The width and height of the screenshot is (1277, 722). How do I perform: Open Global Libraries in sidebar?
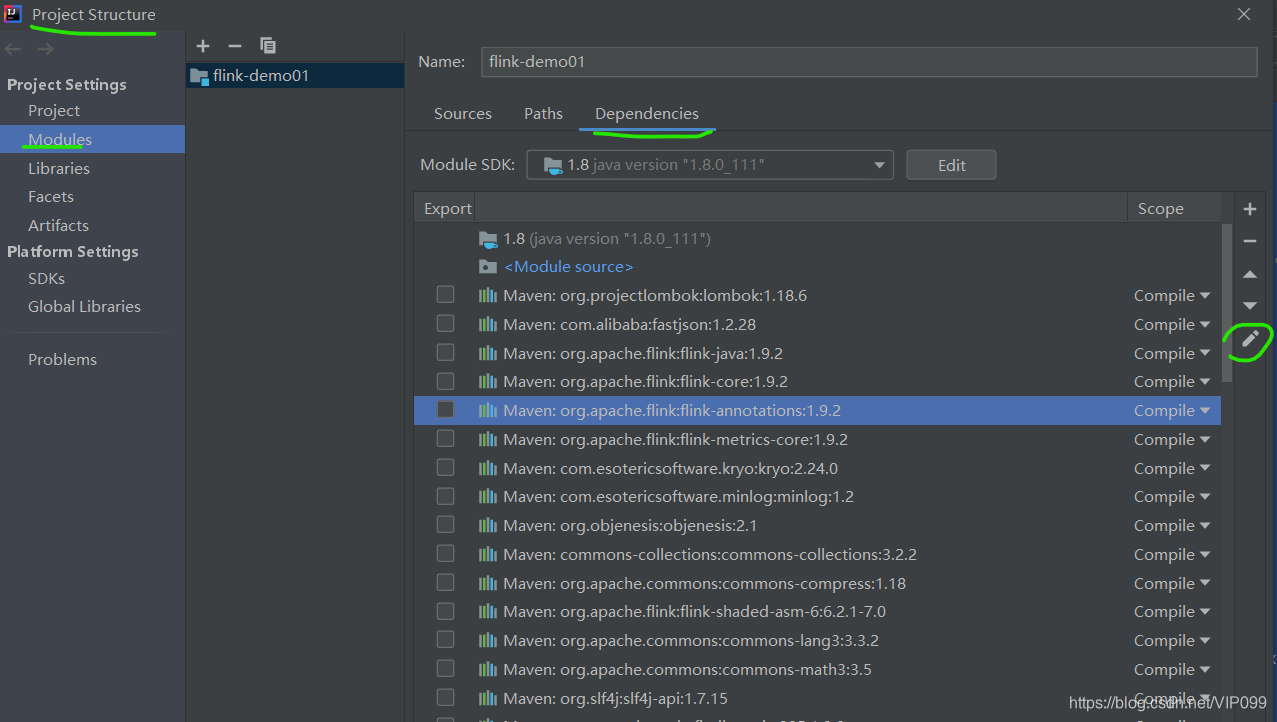(x=84, y=306)
